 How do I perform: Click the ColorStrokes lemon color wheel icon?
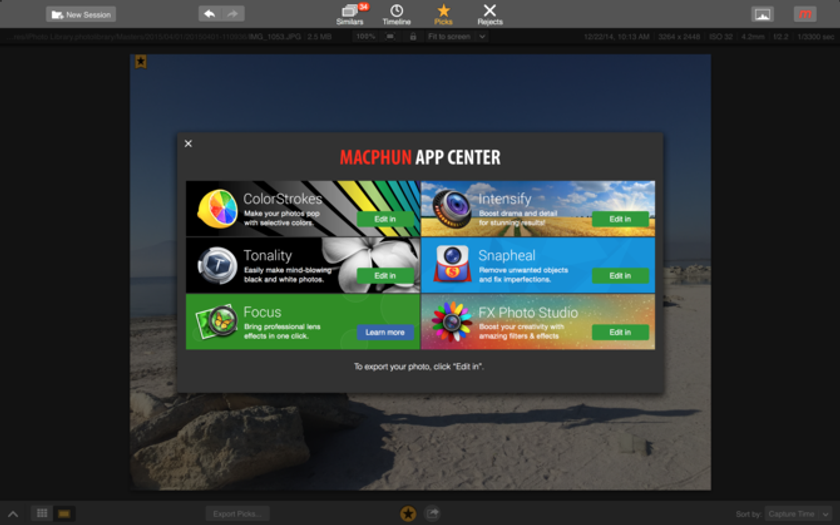[x=218, y=209]
